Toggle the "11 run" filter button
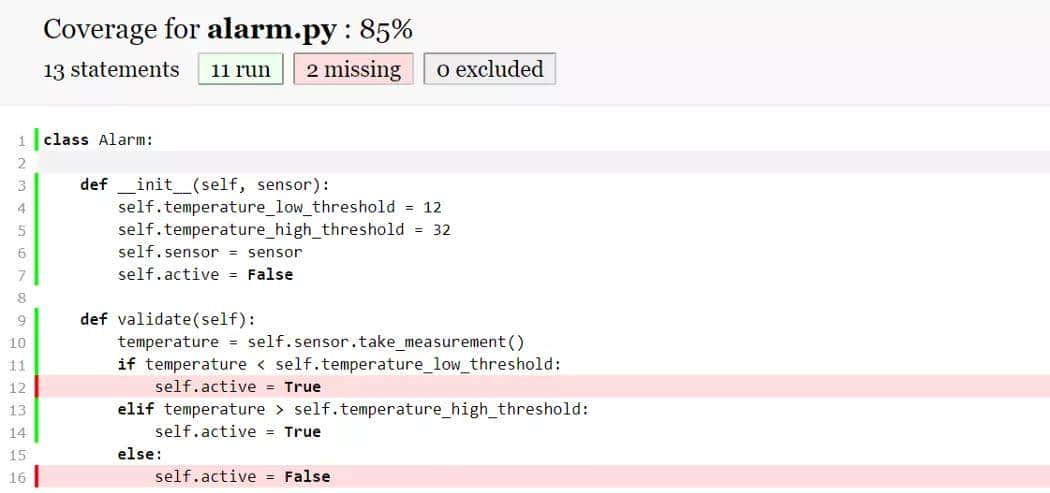This screenshot has height=493, width=1050. click(241, 70)
